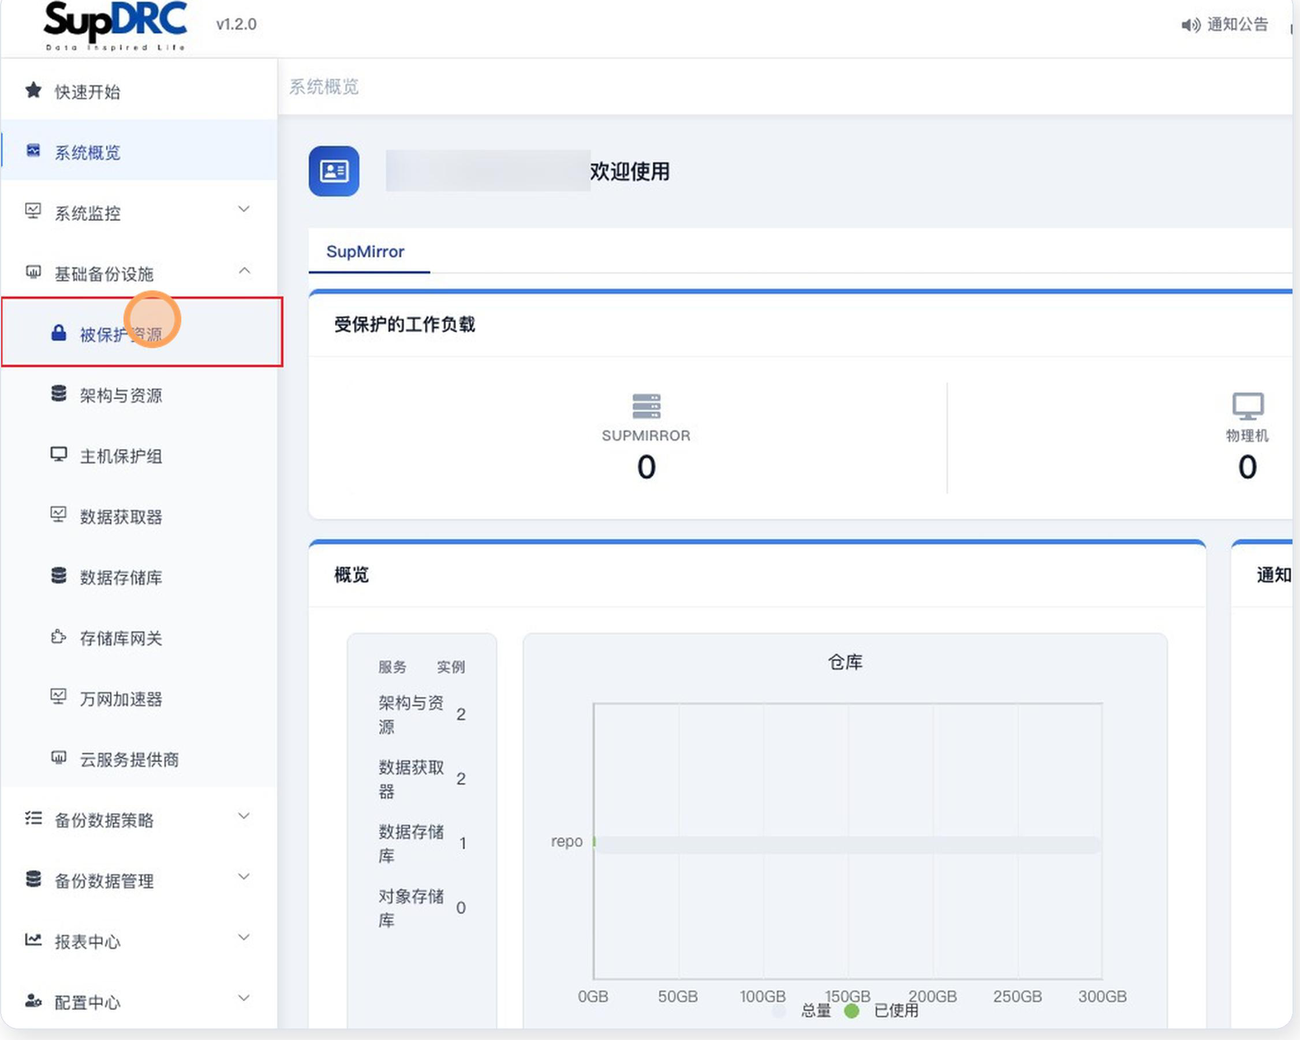The image size is (1300, 1040).
Task: Expand the 系统监控 menu chevron
Action: 244,210
